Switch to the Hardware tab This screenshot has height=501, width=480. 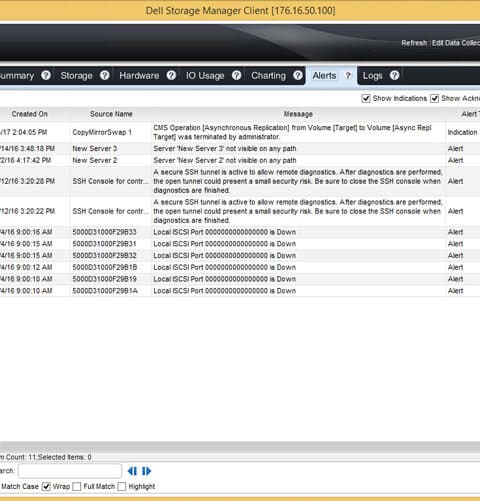139,76
